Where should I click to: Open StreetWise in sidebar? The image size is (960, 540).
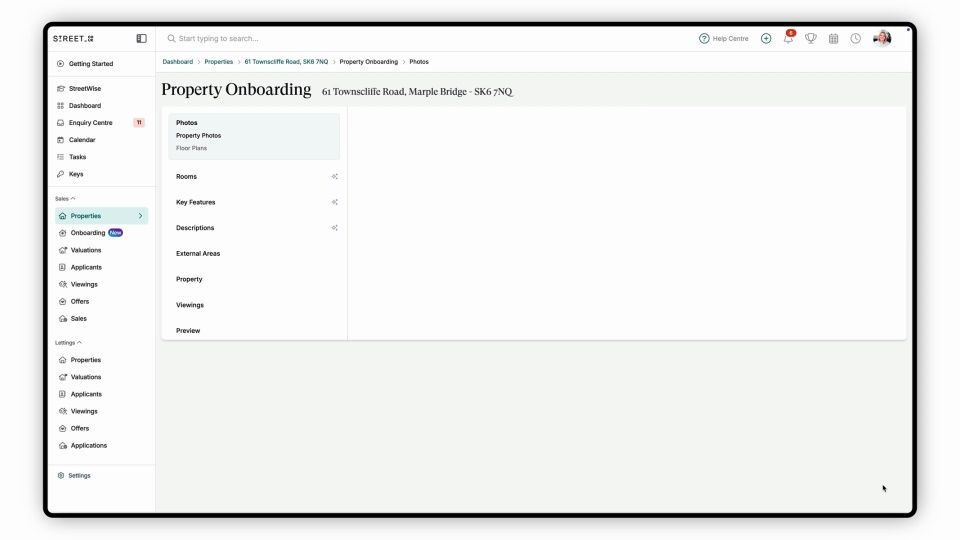[x=84, y=89]
